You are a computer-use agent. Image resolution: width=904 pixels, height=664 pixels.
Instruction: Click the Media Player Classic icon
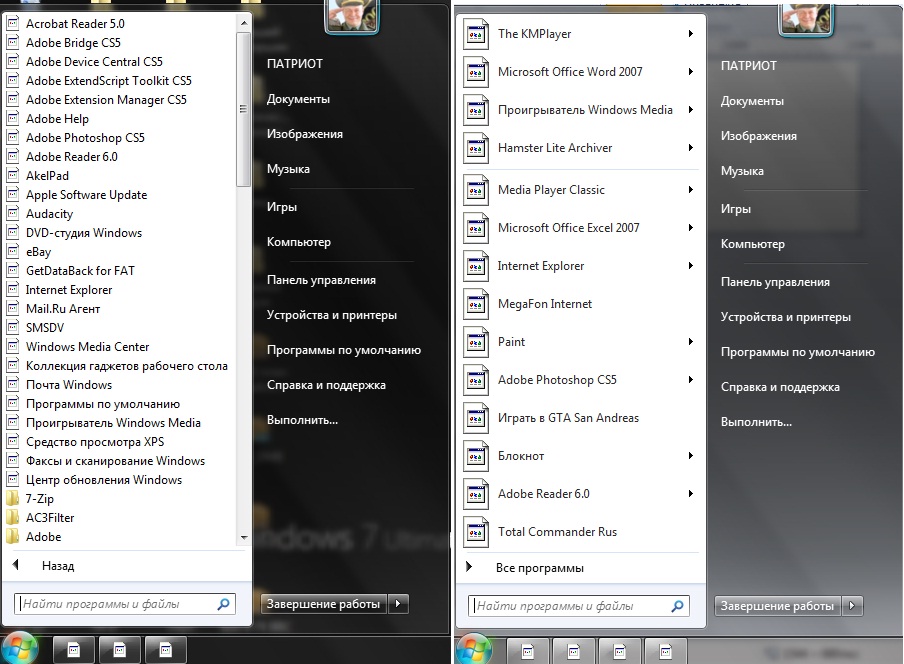click(476, 190)
